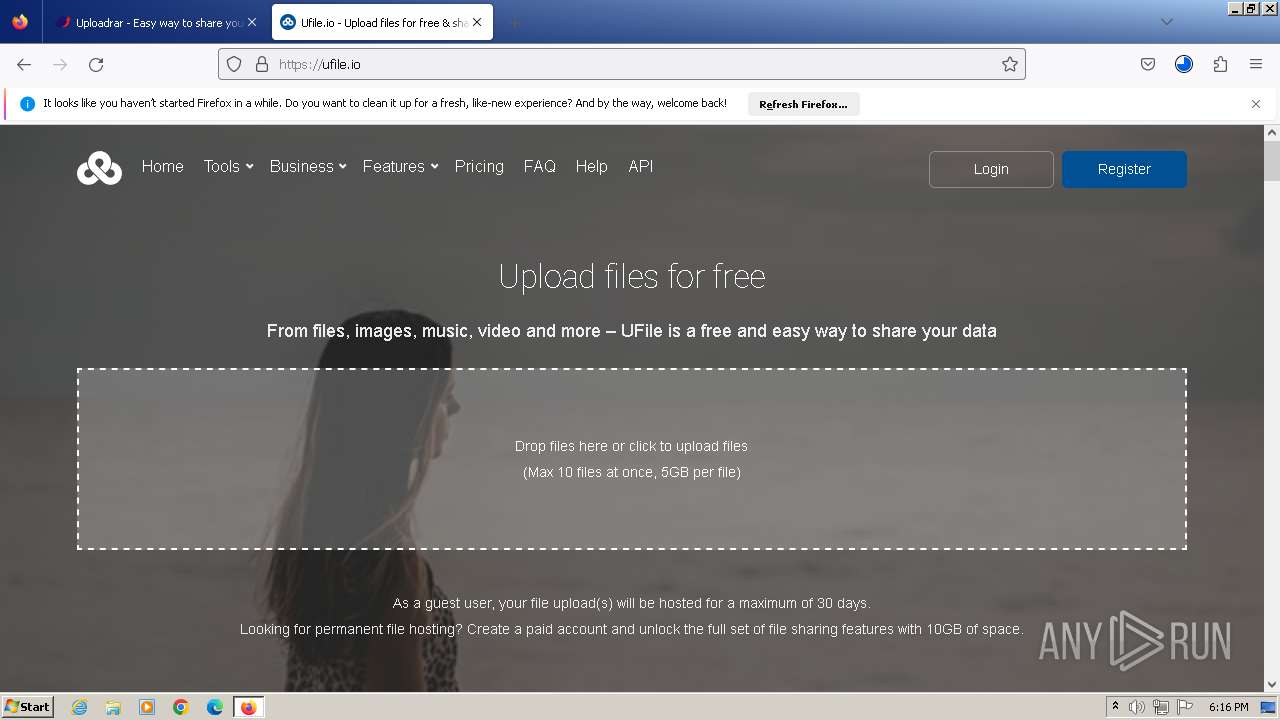Click the Firefox View icon in the tab strip
This screenshot has width=1280, height=720.
click(20, 22)
